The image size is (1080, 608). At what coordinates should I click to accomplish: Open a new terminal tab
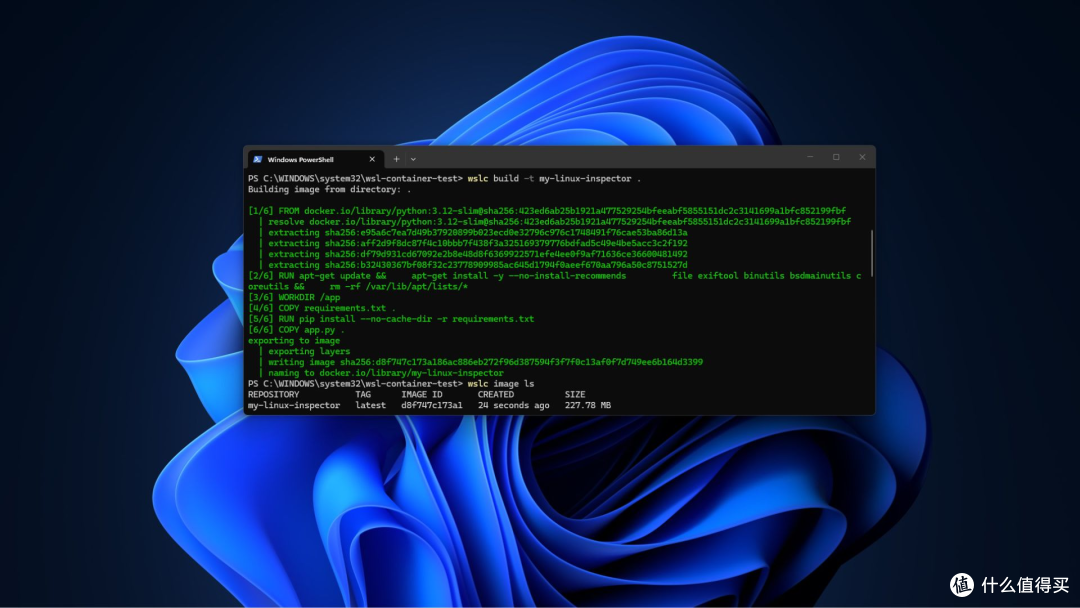pos(396,159)
